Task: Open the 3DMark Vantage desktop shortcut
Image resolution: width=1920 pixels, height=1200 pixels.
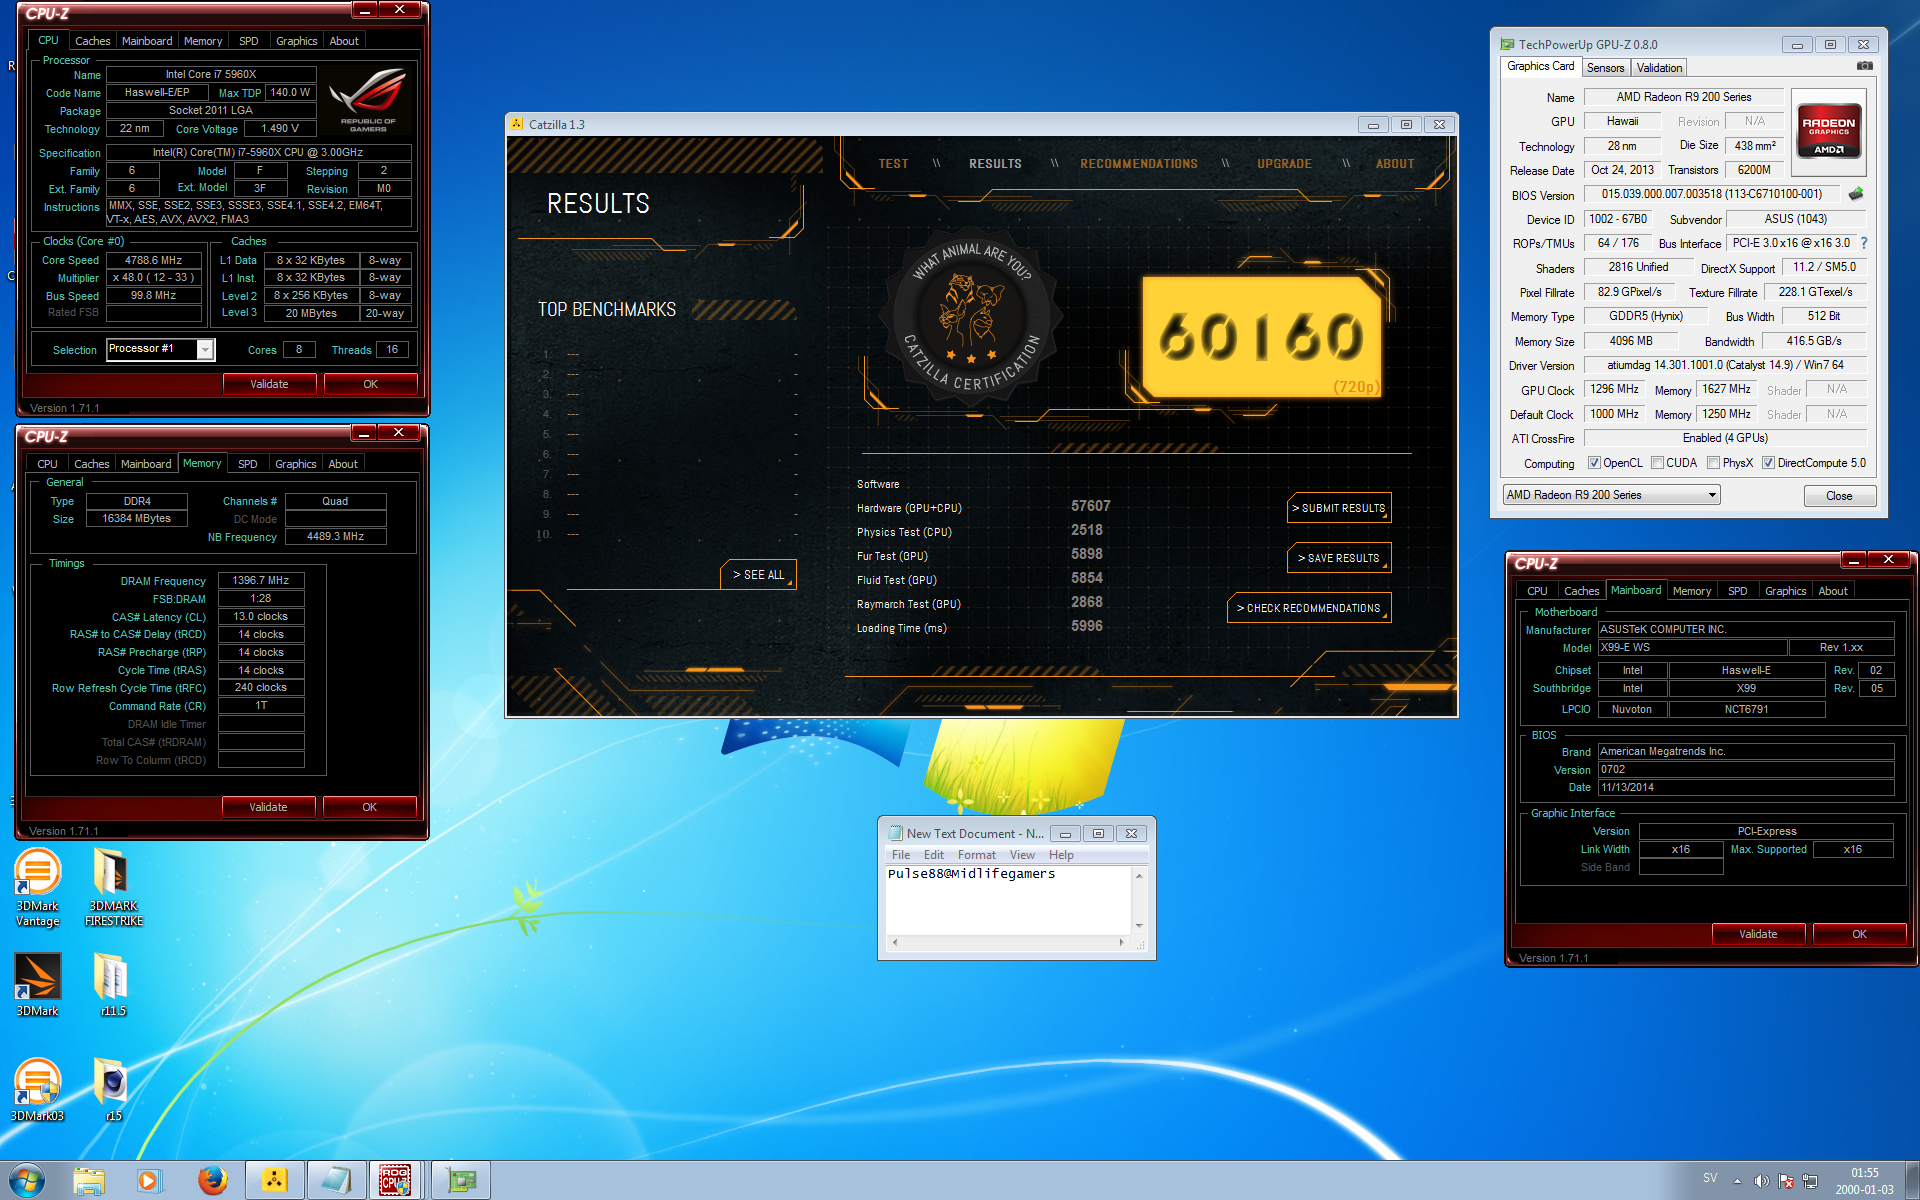Action: click(x=37, y=887)
